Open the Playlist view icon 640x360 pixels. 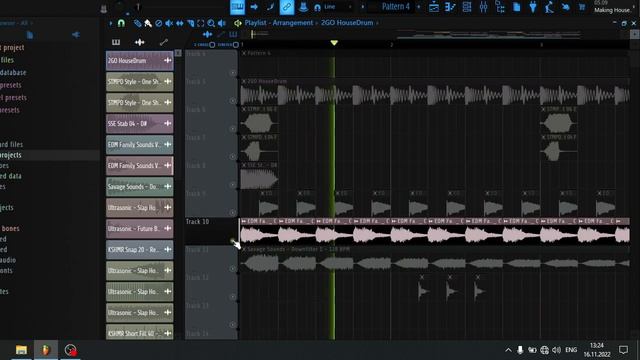click(x=433, y=7)
